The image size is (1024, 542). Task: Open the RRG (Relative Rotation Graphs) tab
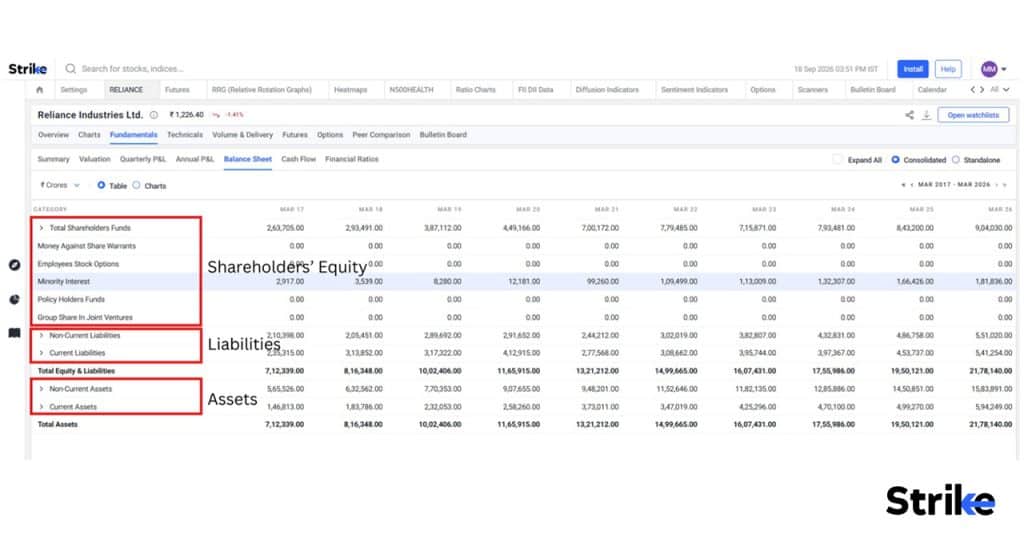tap(261, 89)
